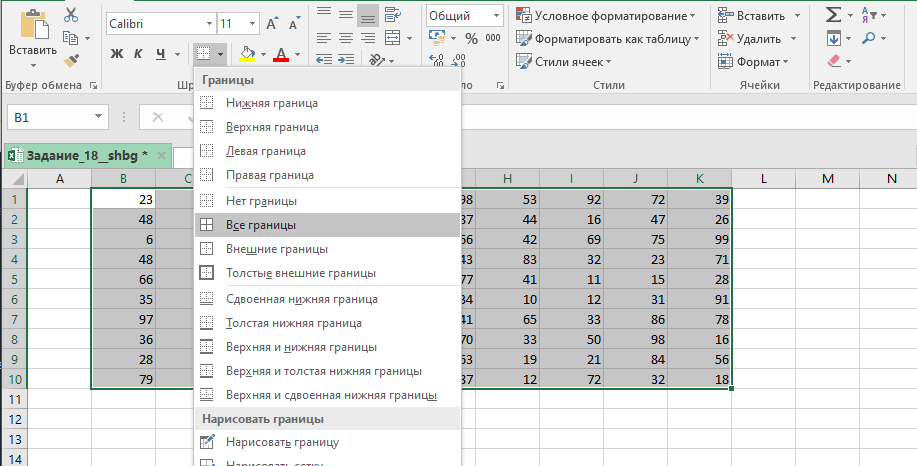
Task: Click the AutoSum sigma icon
Action: (833, 15)
